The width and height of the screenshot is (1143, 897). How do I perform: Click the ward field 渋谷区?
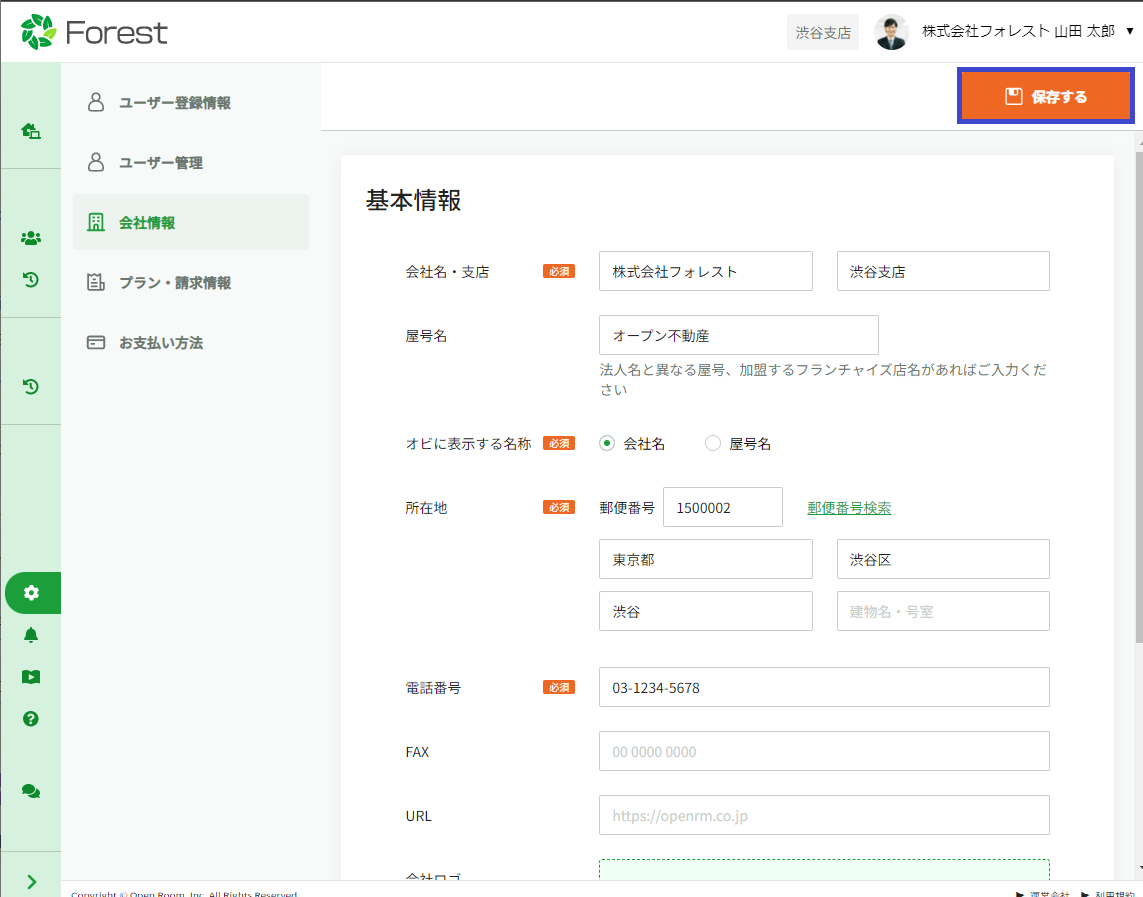(943, 559)
